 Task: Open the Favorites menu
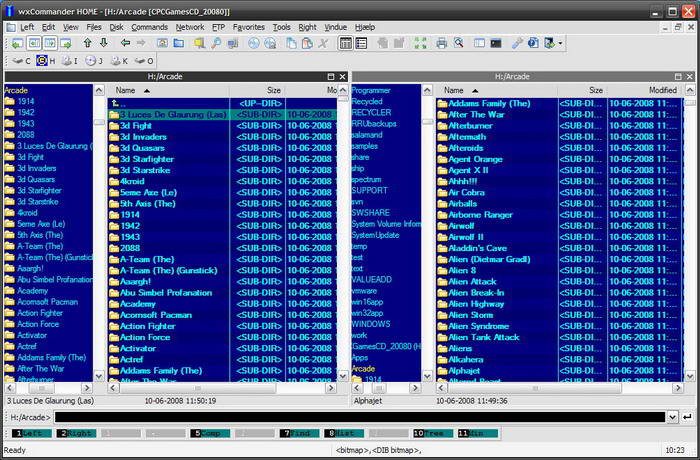249,27
